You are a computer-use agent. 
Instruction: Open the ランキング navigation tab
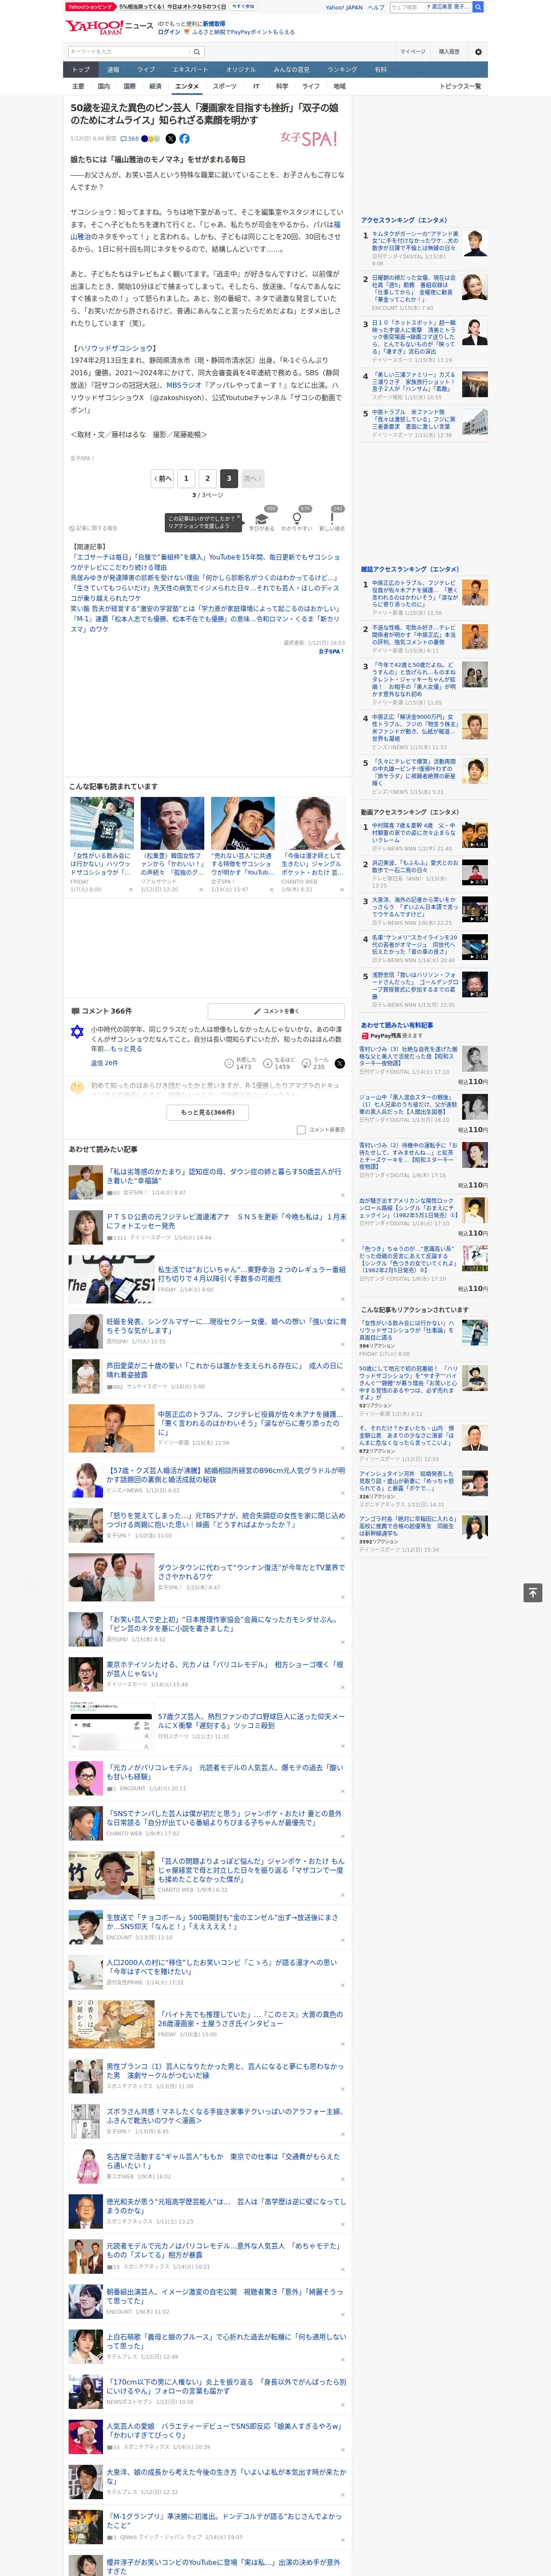(342, 70)
